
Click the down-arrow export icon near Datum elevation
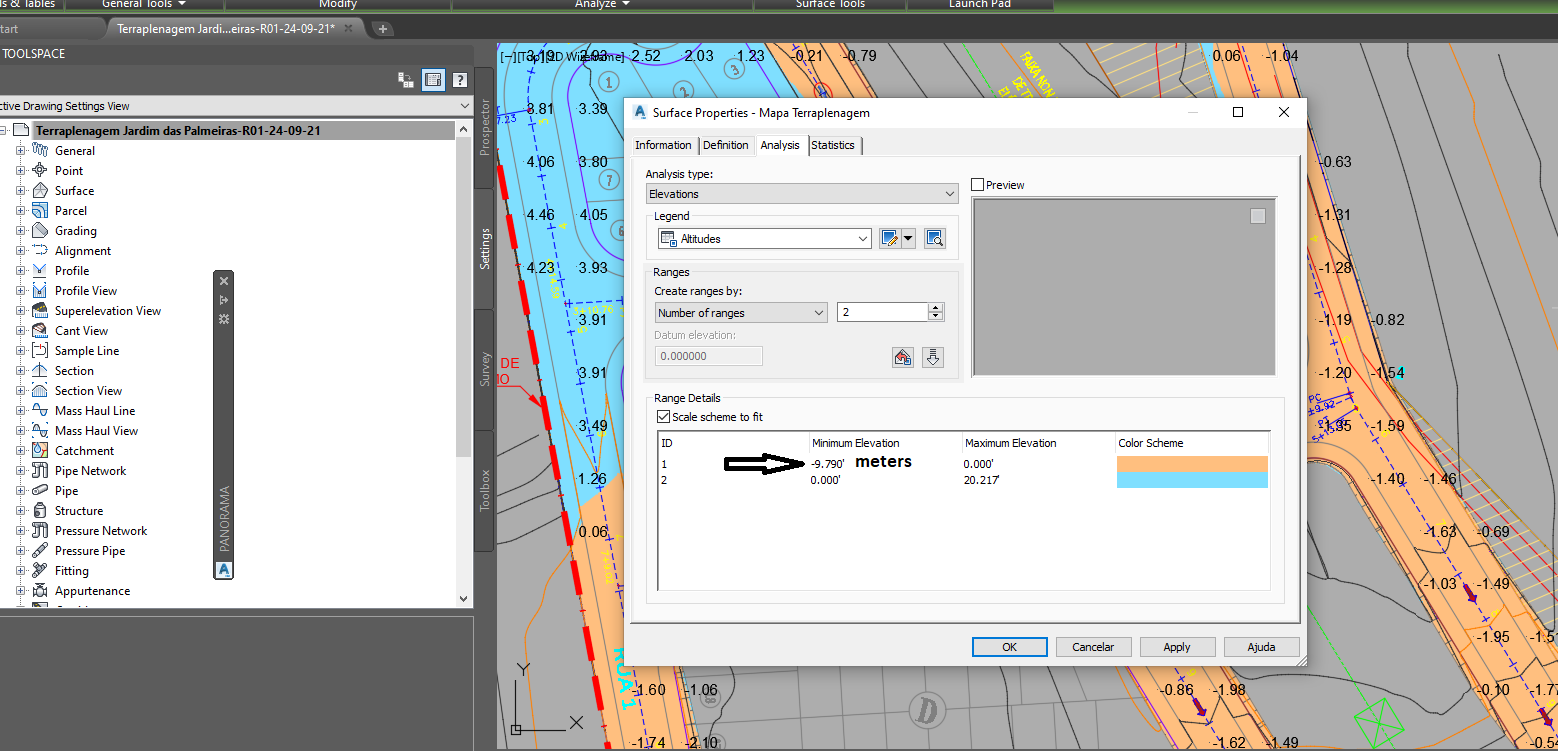coord(933,357)
